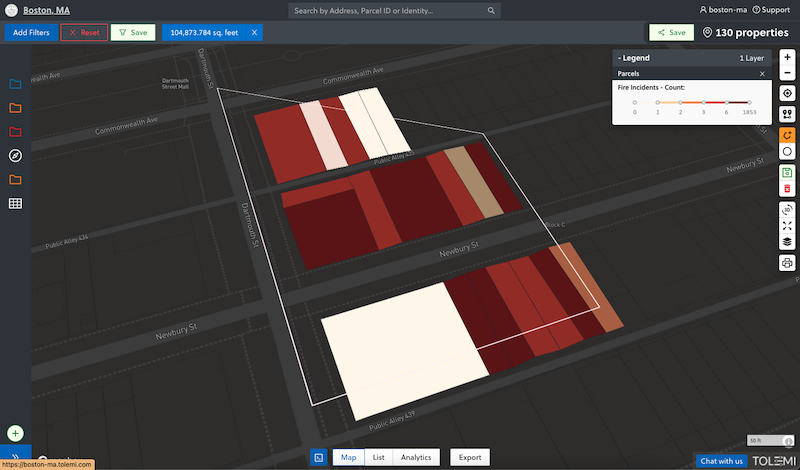Click the blue folder icon in sidebar
800x470 pixels.
coord(15,84)
